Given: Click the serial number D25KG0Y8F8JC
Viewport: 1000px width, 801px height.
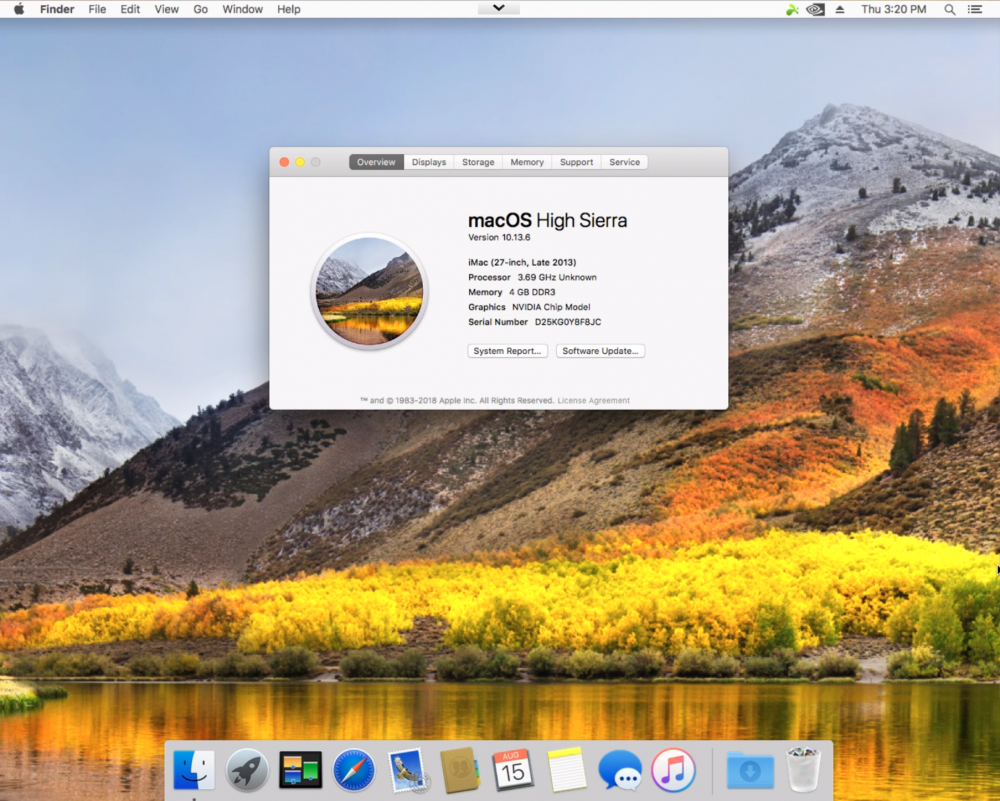Looking at the screenshot, I should point(568,322).
